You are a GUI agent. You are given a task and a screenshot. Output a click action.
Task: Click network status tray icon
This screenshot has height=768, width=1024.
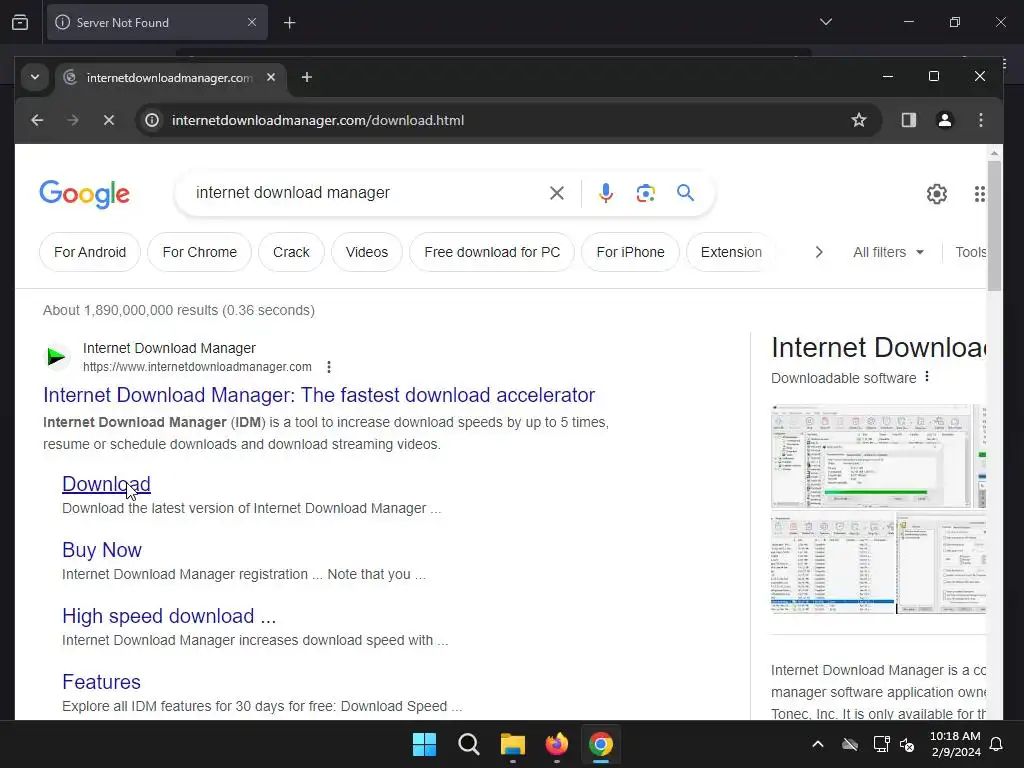point(881,744)
